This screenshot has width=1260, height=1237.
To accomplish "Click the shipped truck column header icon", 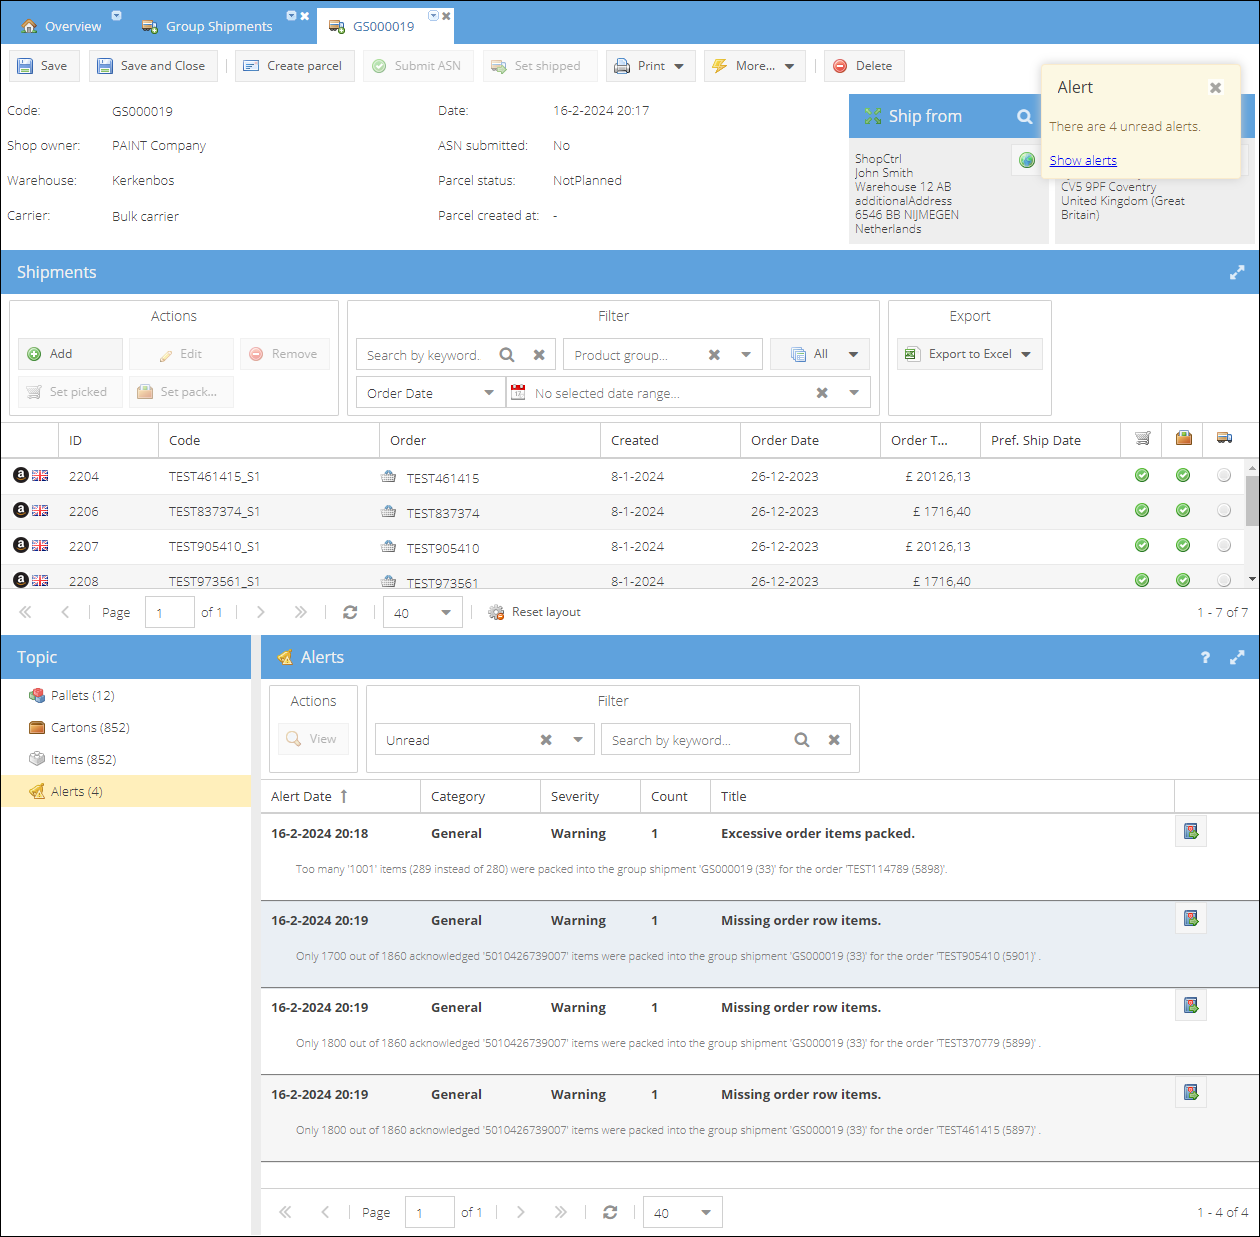I will (x=1224, y=438).
